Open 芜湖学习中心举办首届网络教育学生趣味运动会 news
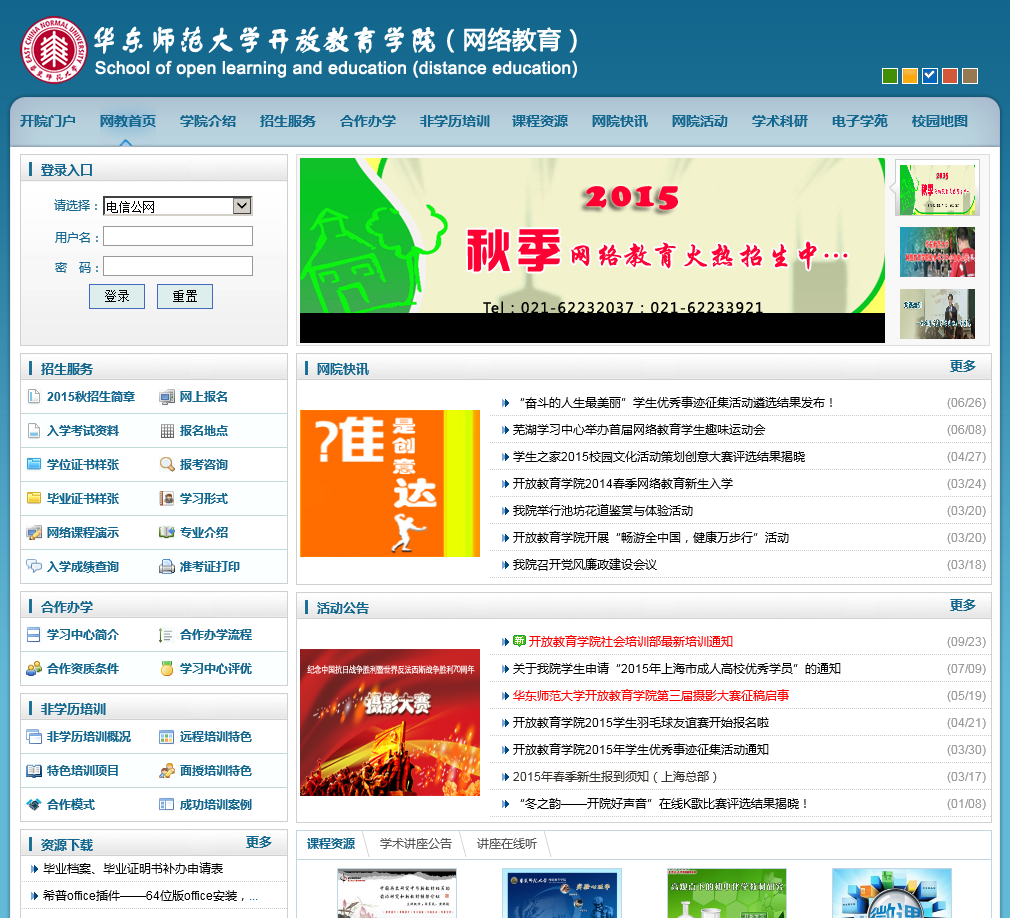 pos(639,430)
